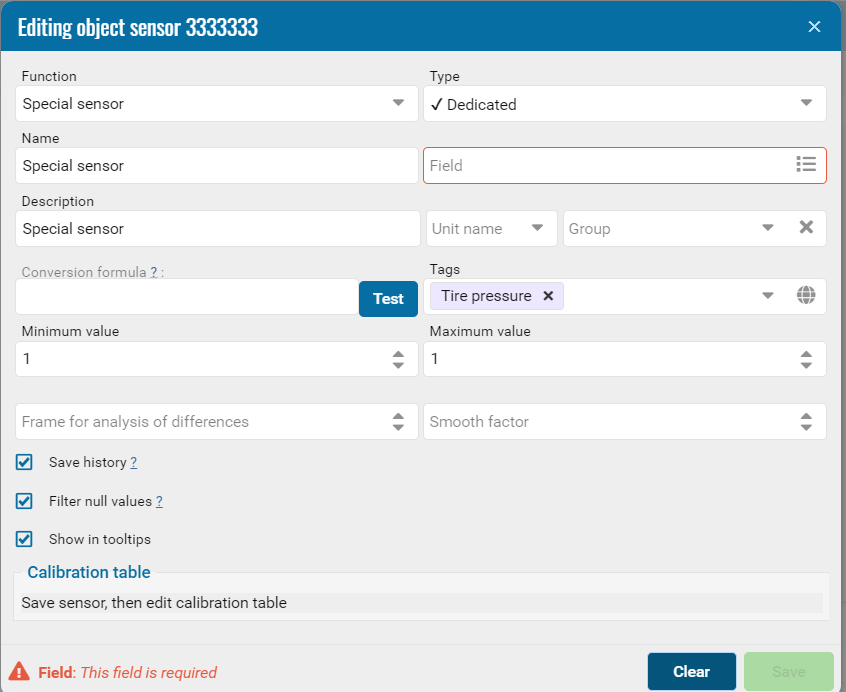Click into the Name text field
Screen dimensions: 846x692
pos(216,166)
